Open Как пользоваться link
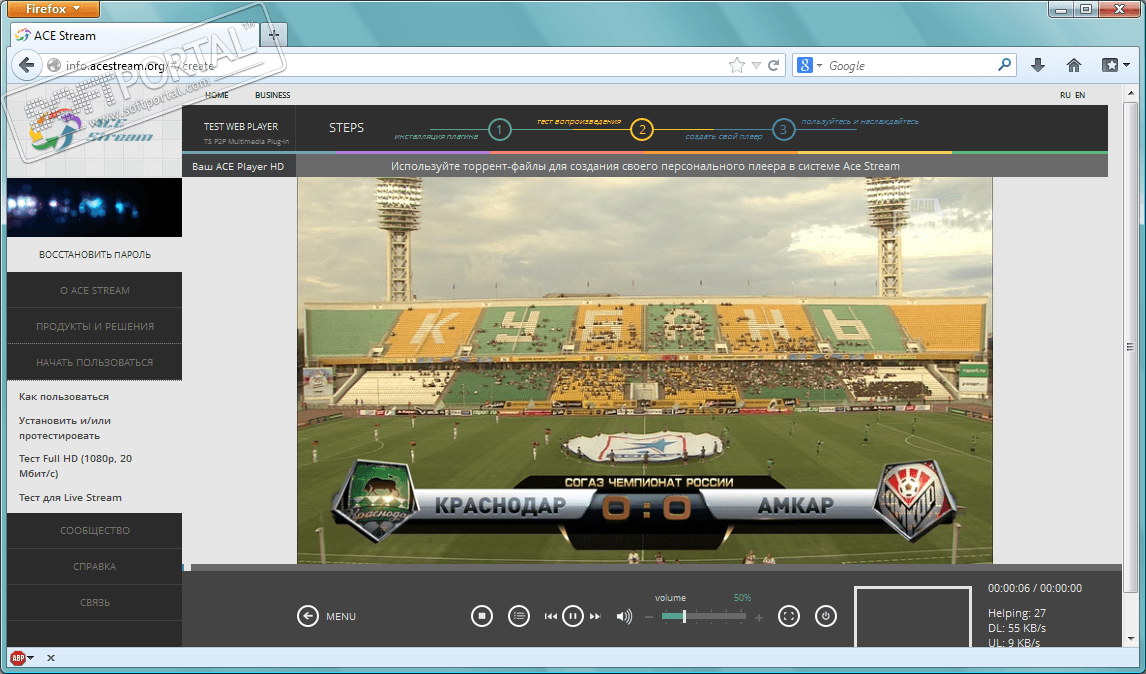 coord(64,396)
